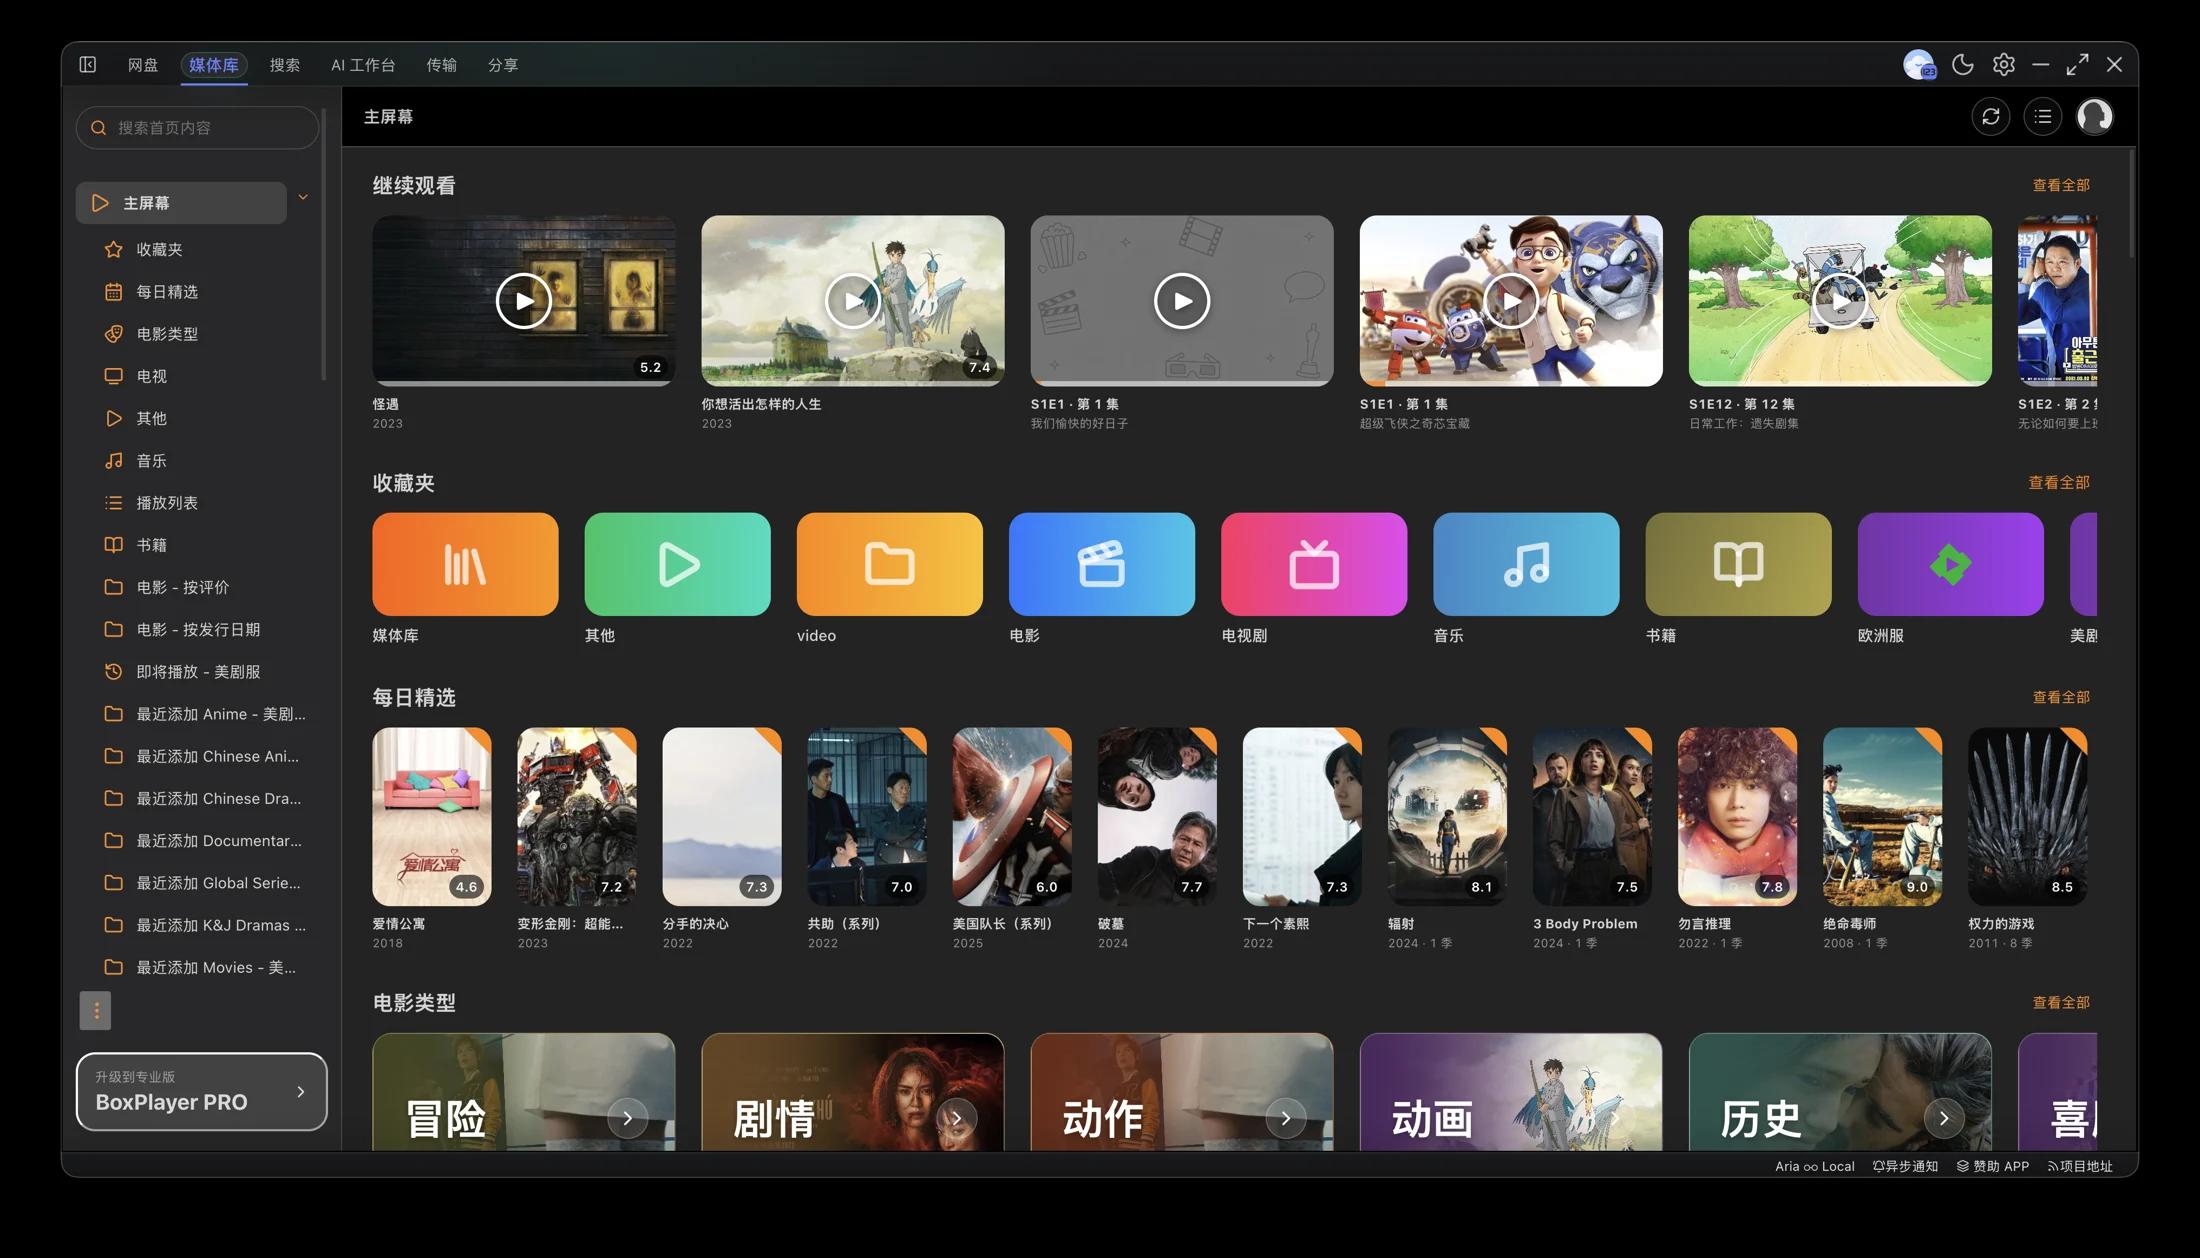
Task: Open the 欧洲服 purple favorites tile
Action: (x=1950, y=564)
